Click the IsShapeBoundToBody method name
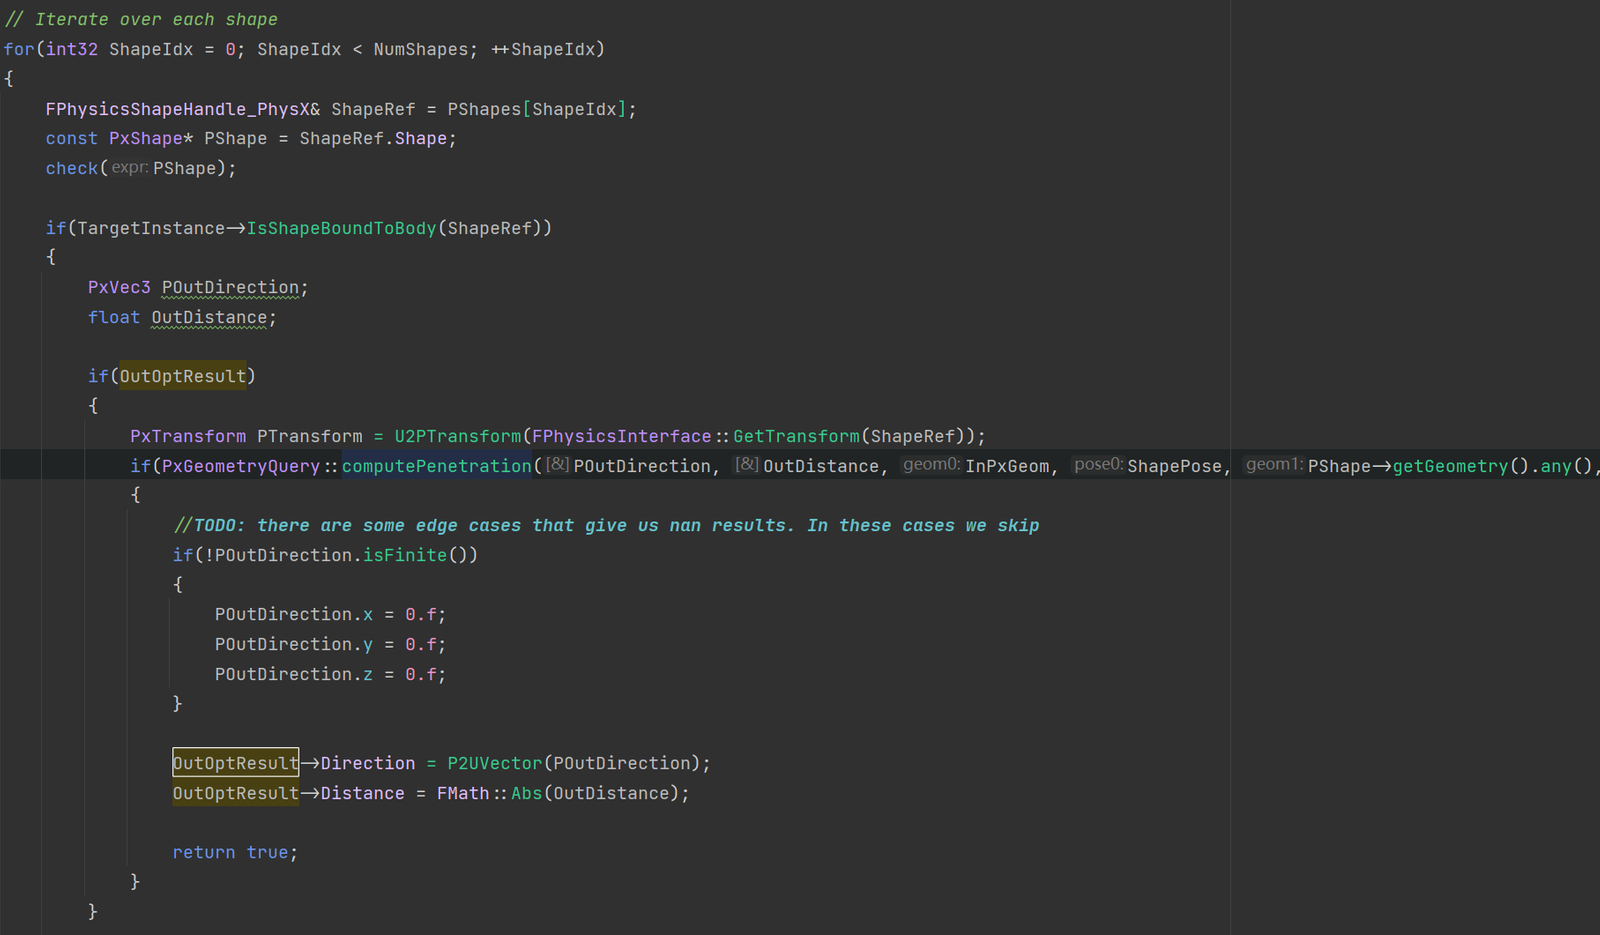Viewport: 1600px width, 935px height. tap(341, 228)
